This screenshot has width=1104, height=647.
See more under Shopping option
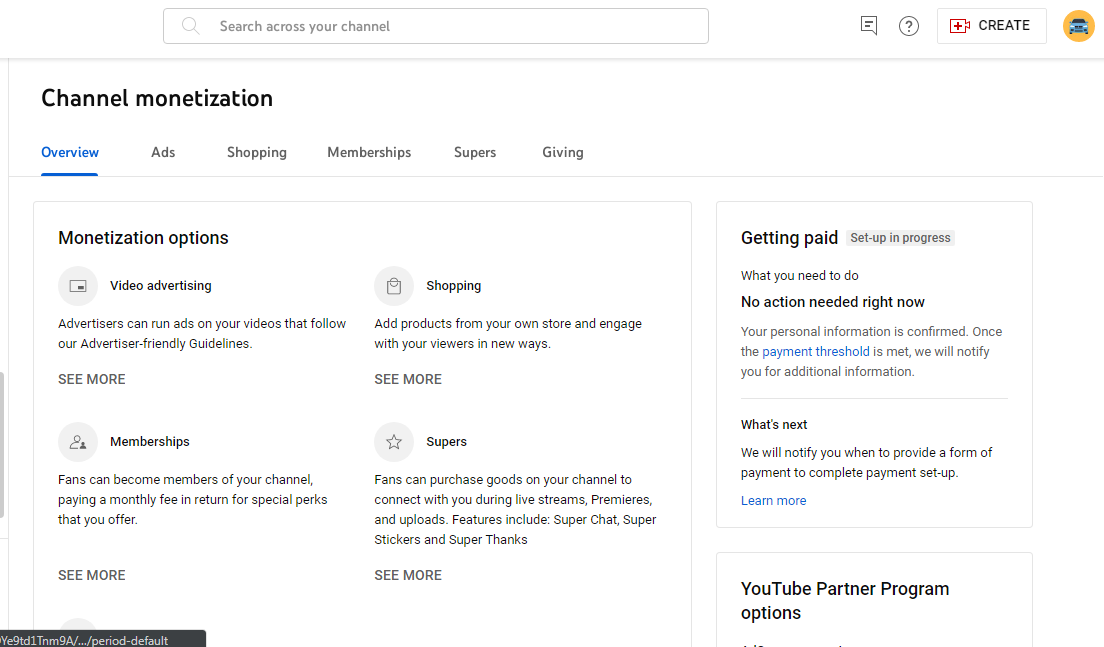coord(408,379)
